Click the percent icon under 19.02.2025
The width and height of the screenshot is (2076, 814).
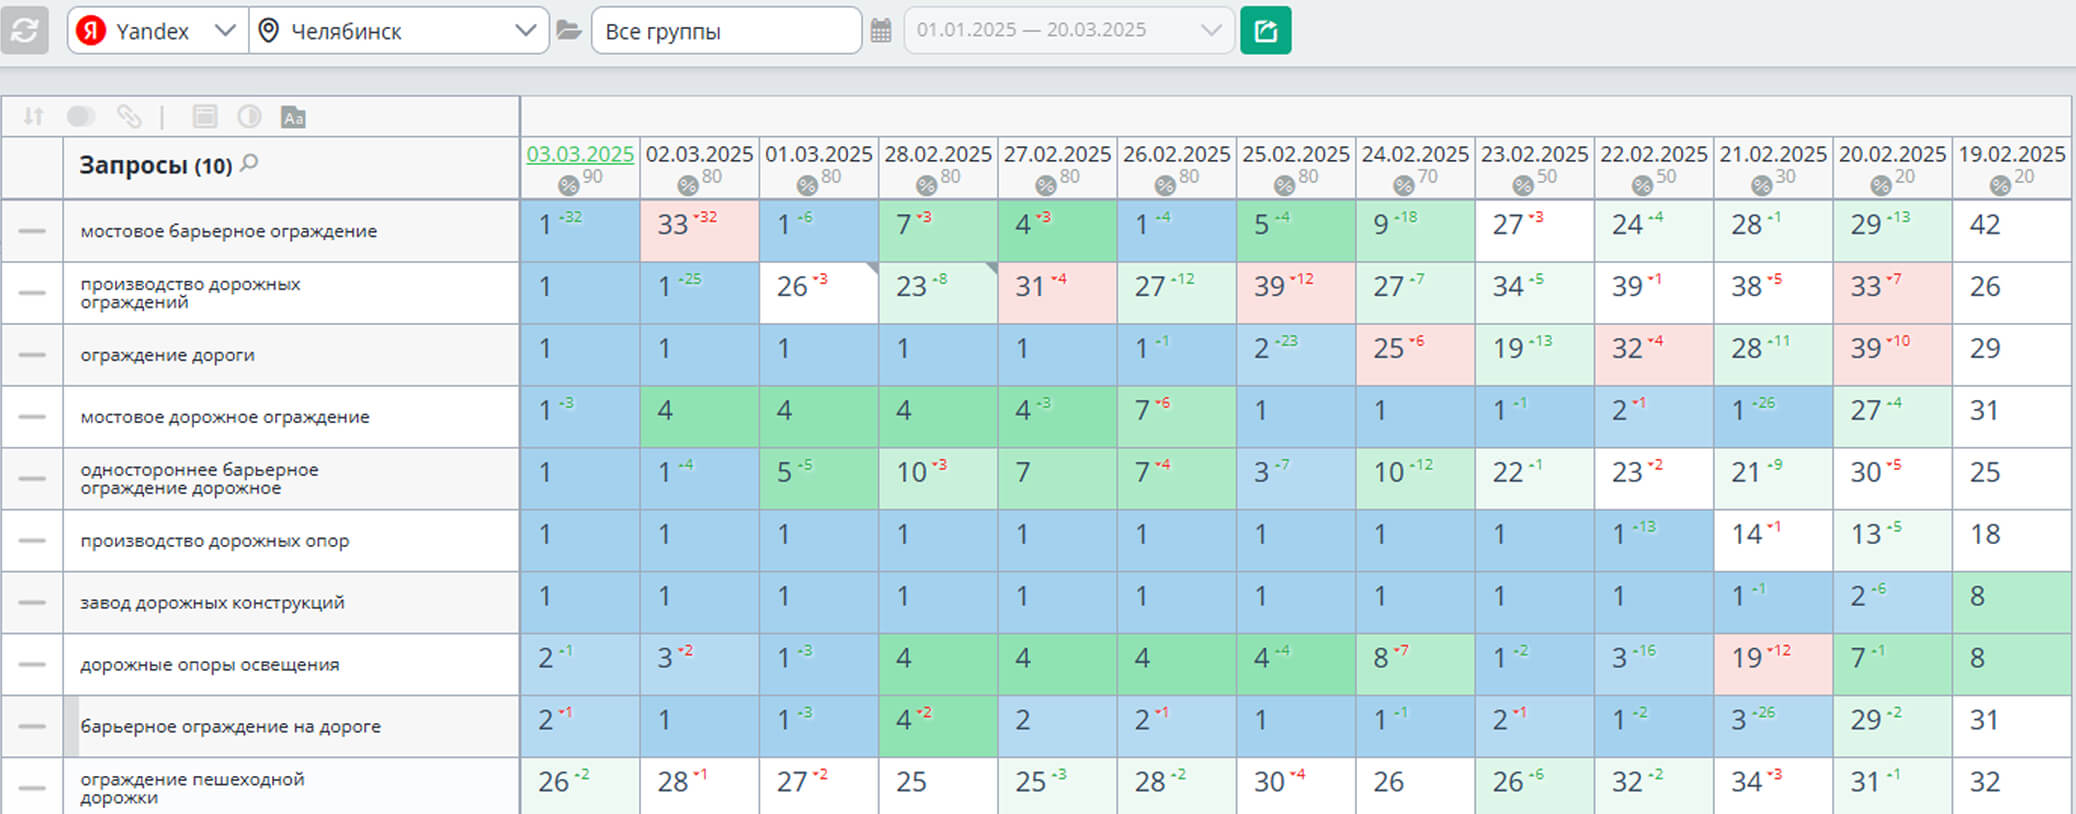click(x=1999, y=185)
